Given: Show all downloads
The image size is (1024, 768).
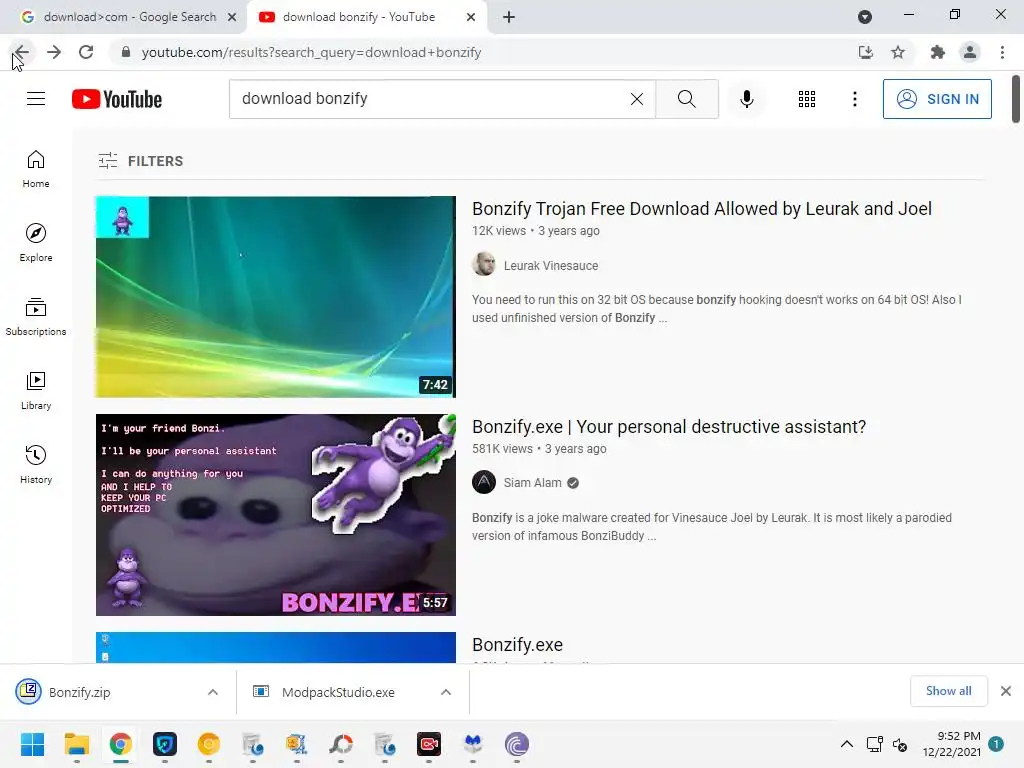Looking at the screenshot, I should pos(948,691).
